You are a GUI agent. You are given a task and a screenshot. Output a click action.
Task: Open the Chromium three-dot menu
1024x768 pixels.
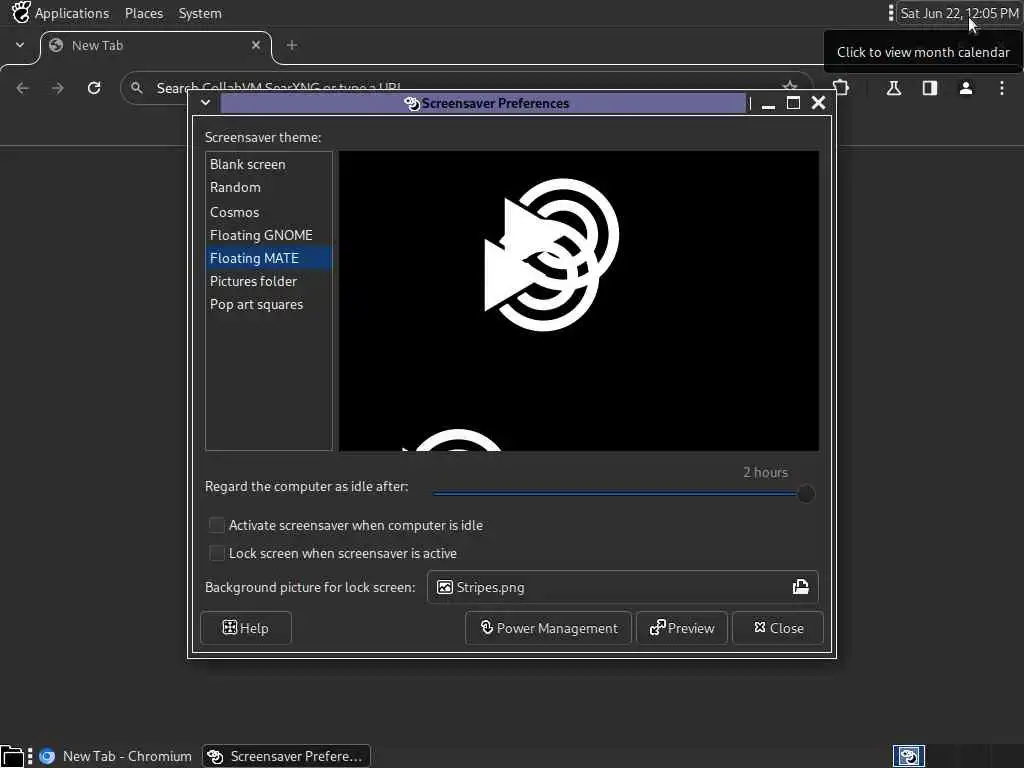point(1002,88)
